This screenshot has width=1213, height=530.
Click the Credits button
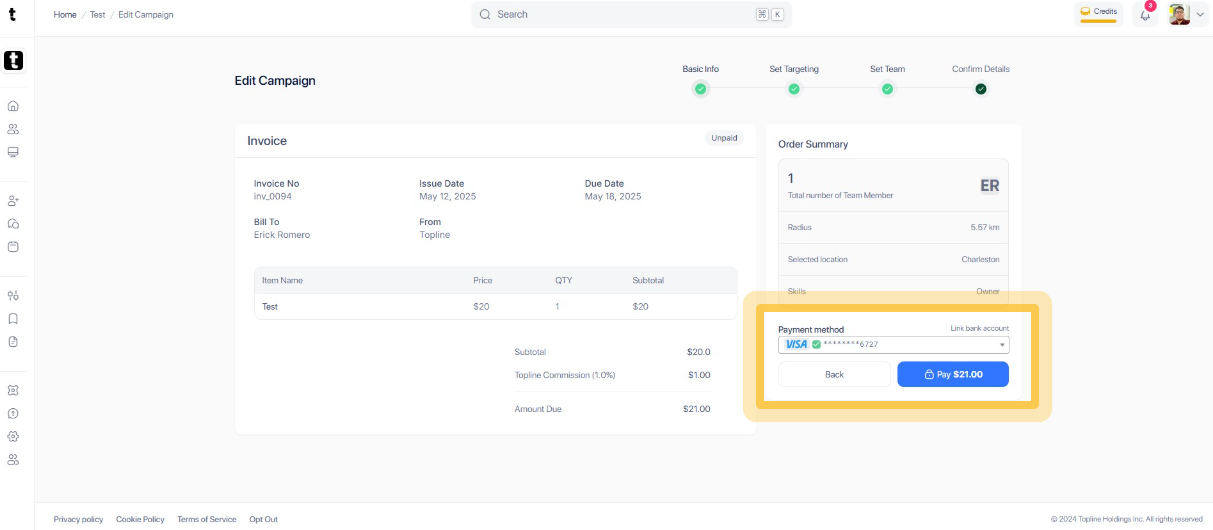pyautogui.click(x=1098, y=13)
